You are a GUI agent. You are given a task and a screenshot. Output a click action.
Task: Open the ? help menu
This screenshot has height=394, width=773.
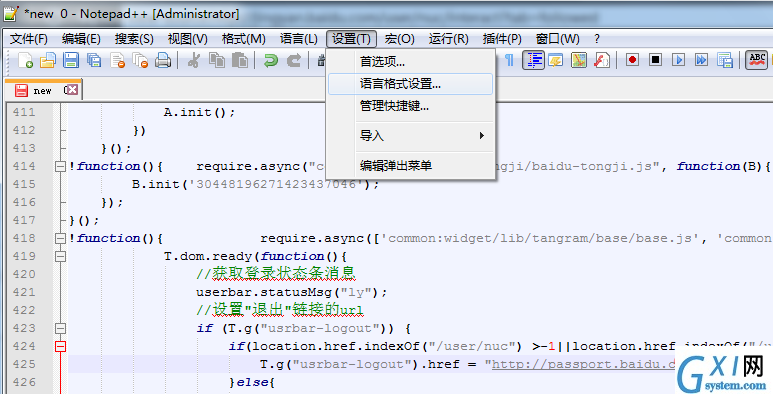point(597,39)
